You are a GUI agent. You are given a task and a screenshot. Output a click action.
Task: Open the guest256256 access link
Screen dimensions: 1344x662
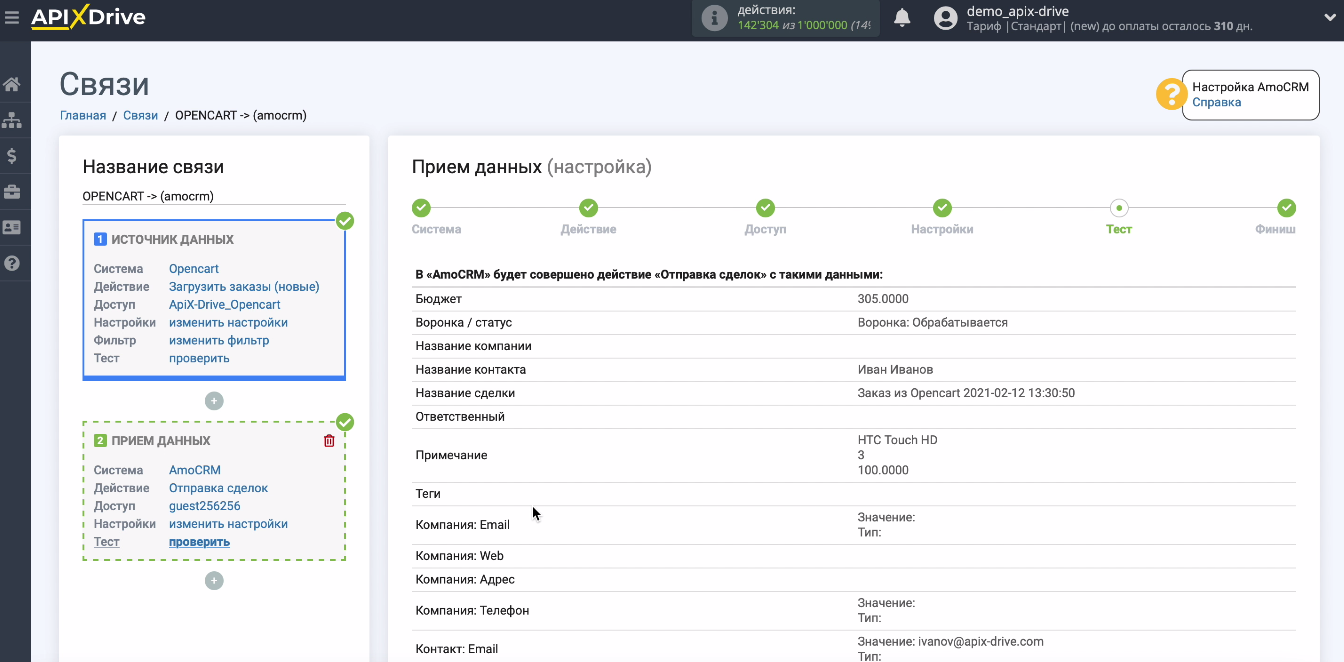point(205,506)
